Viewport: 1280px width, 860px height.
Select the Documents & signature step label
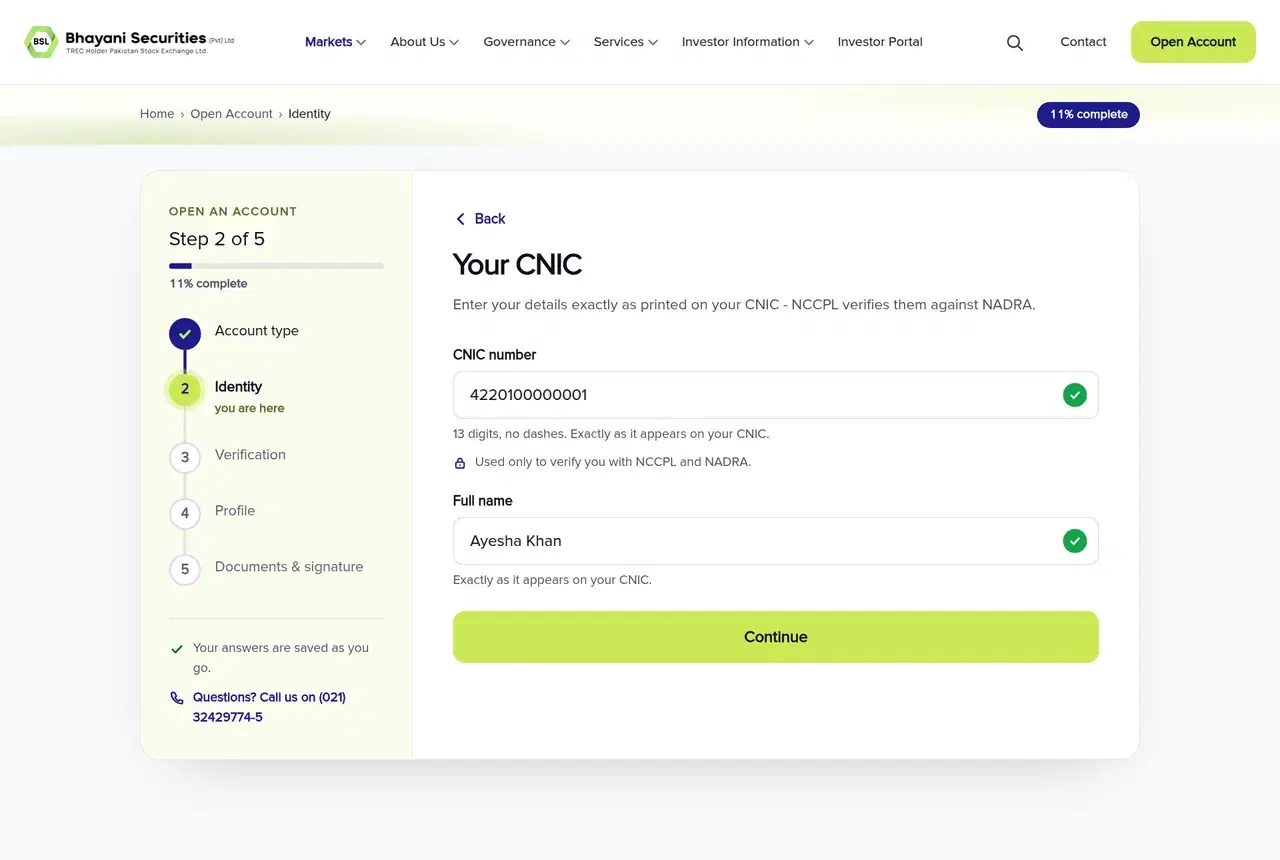coord(289,567)
